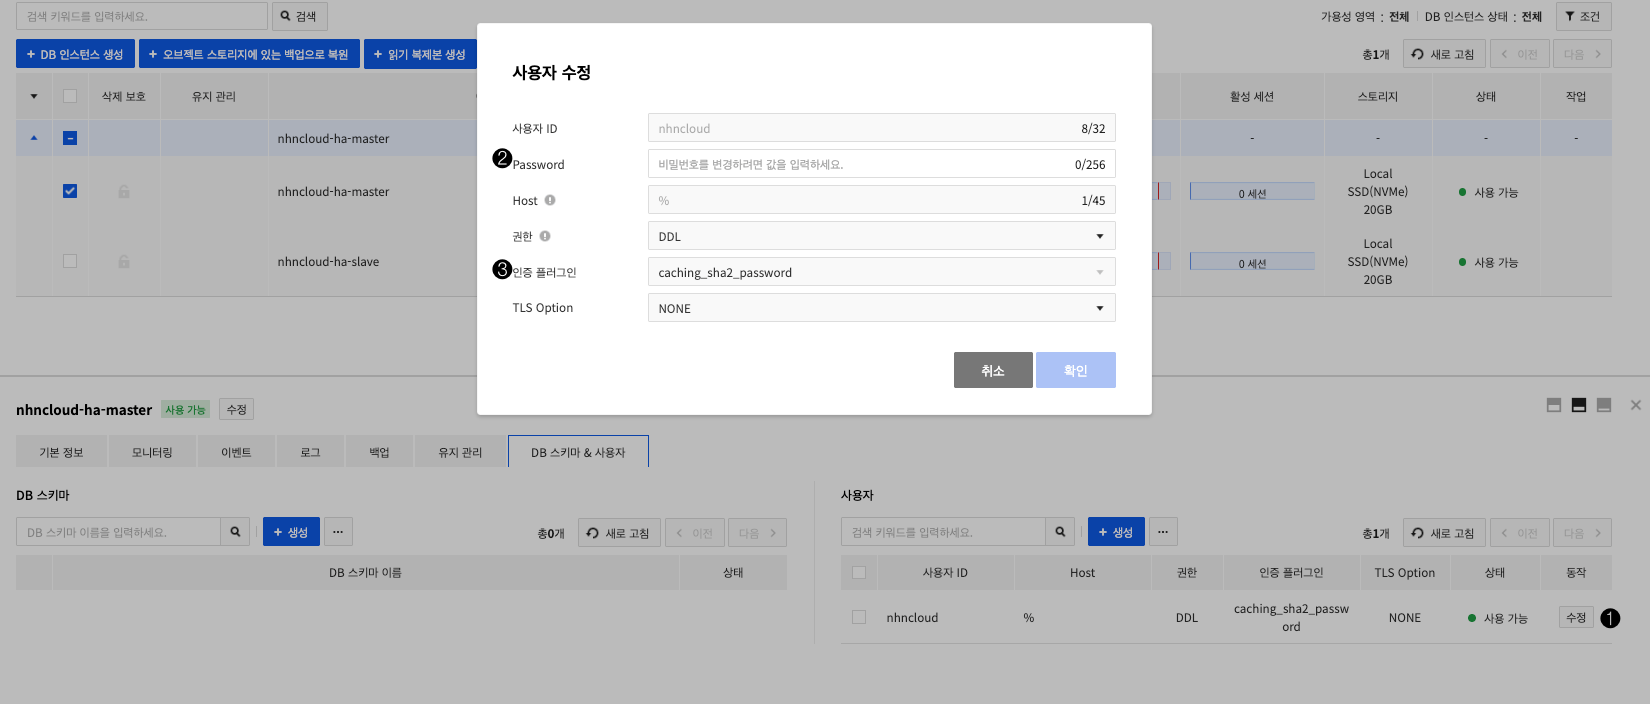
Task: Check the nhncloud-ha-slave instance checkbox
Action: [x=70, y=261]
